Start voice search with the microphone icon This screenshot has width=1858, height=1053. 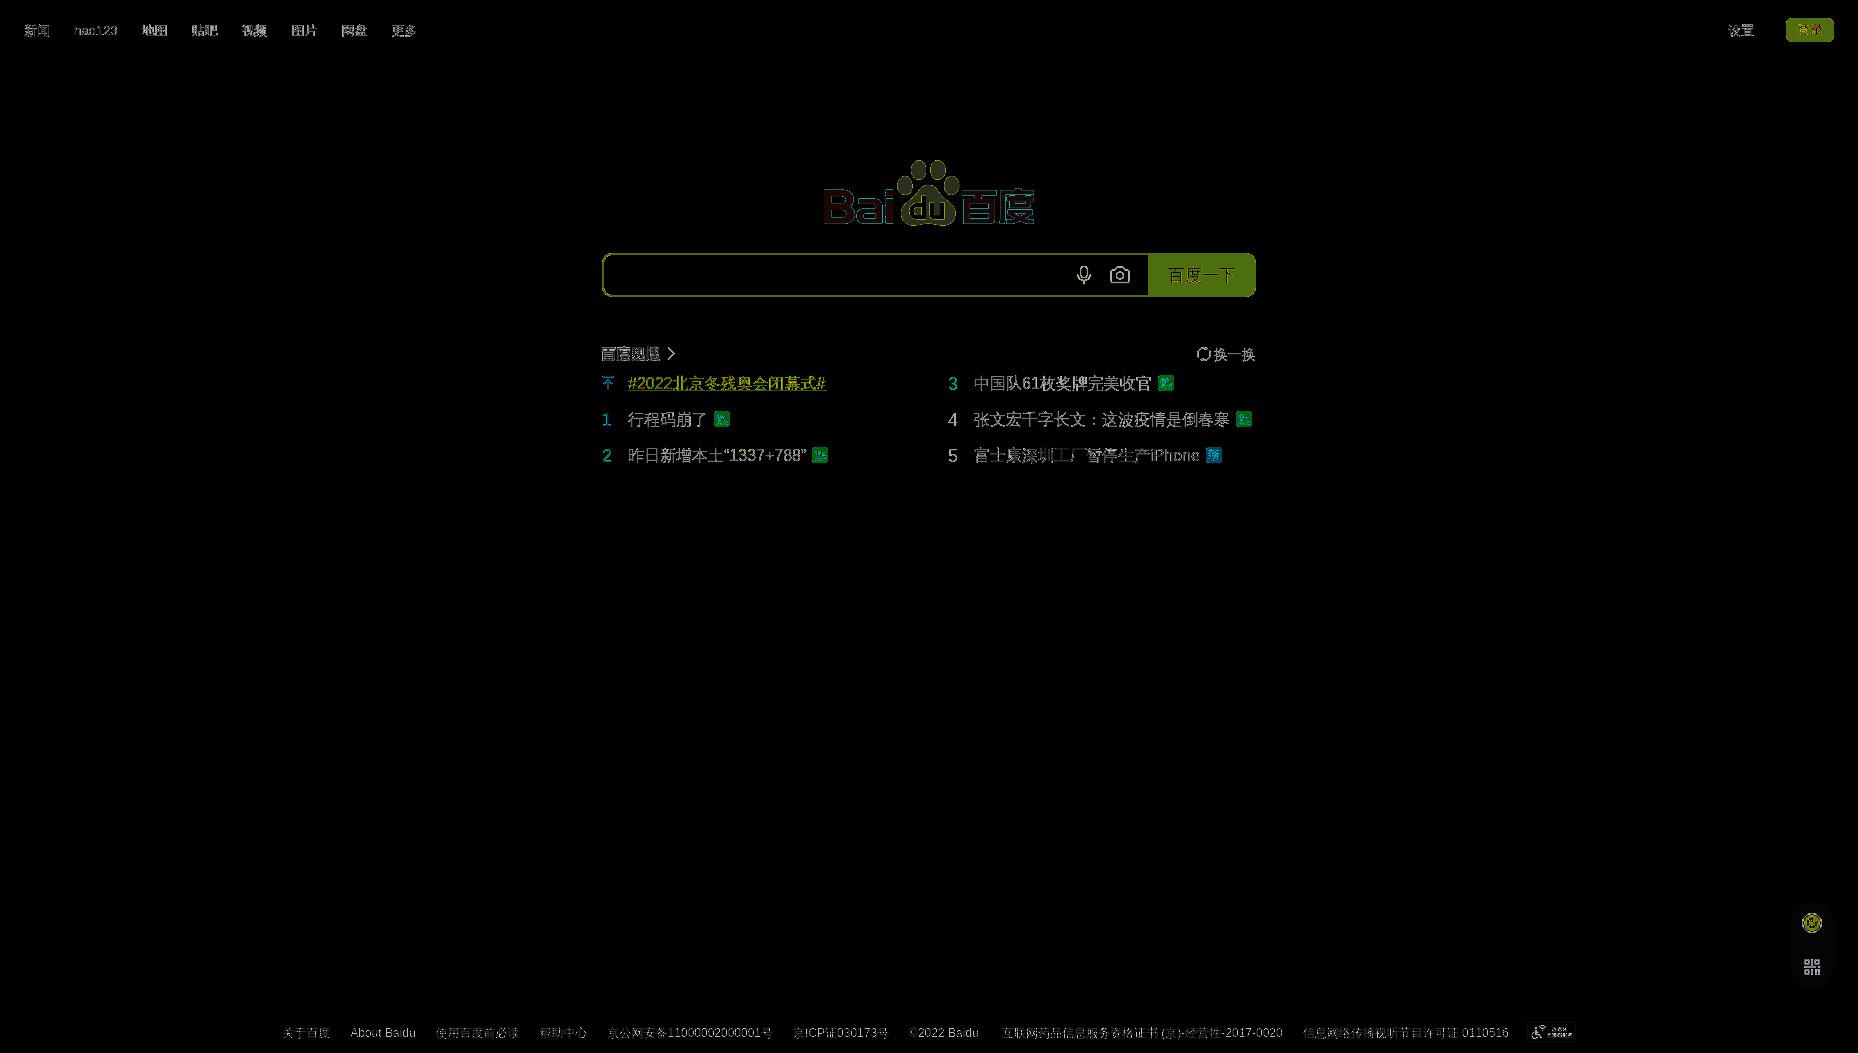point(1084,275)
